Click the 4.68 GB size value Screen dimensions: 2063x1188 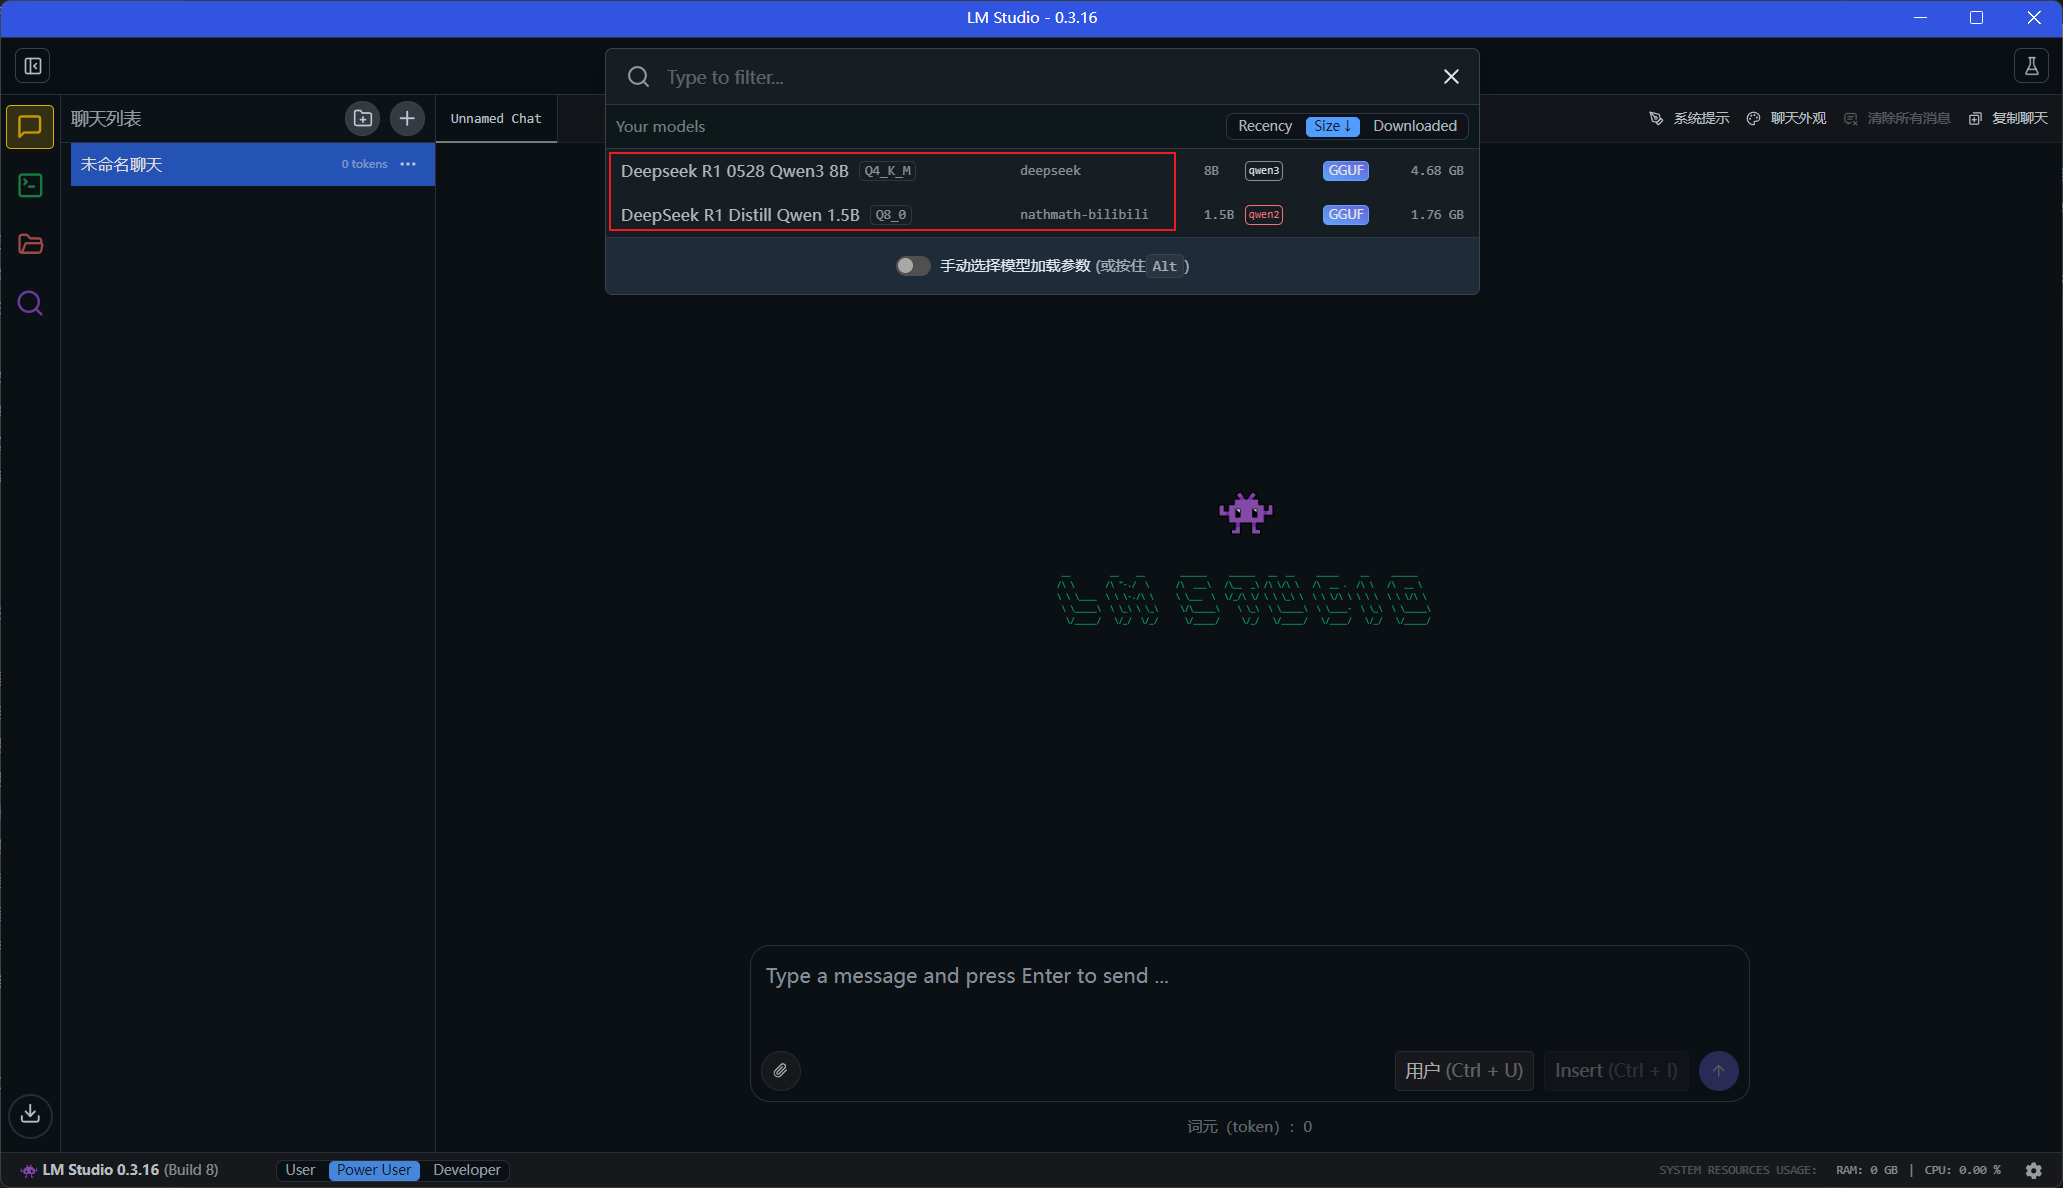click(x=1437, y=171)
